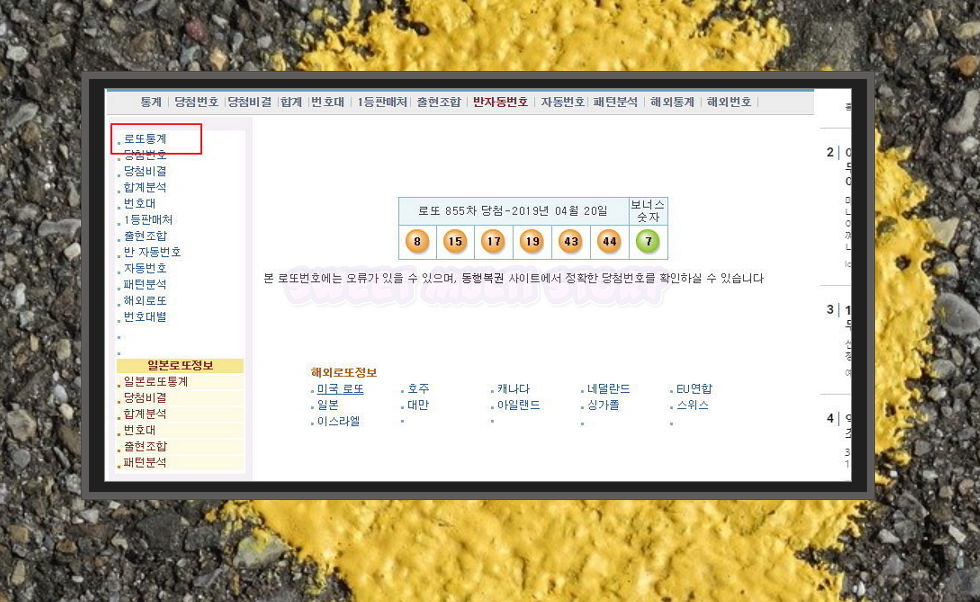
Task: Click the 일본로또정보 section header
Action: coord(180,366)
